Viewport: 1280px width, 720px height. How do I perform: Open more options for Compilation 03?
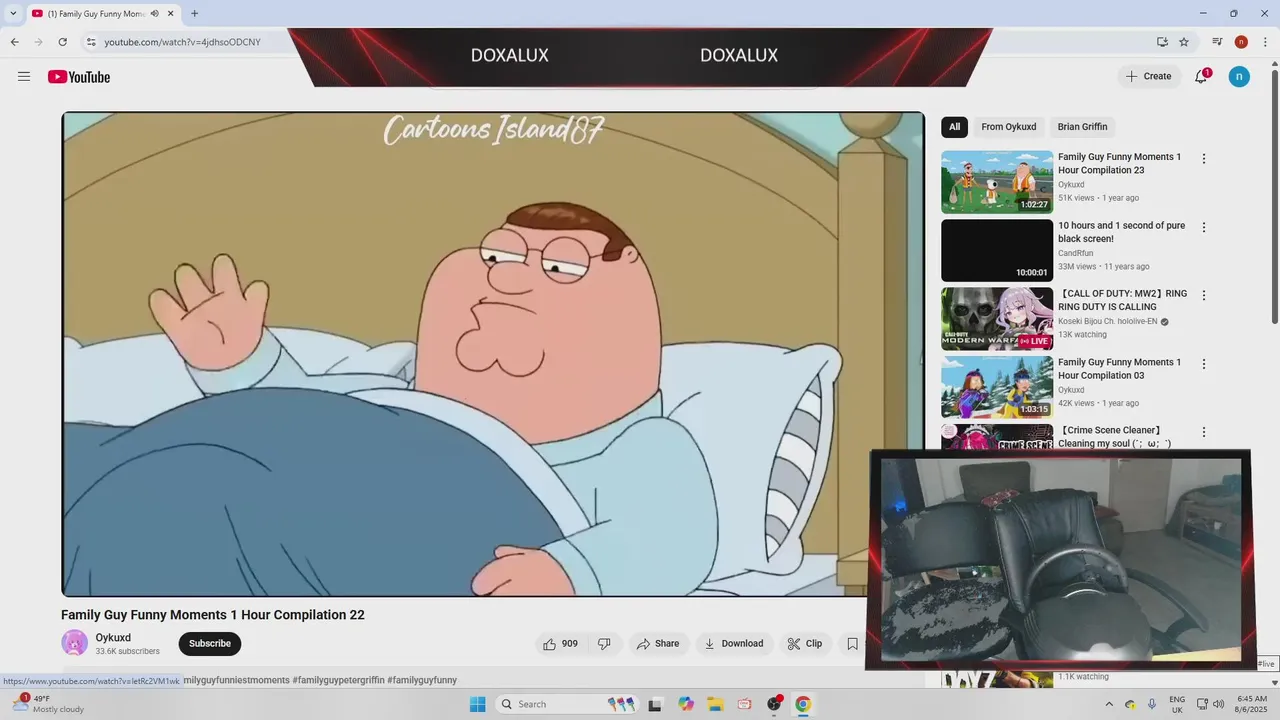click(x=1204, y=364)
